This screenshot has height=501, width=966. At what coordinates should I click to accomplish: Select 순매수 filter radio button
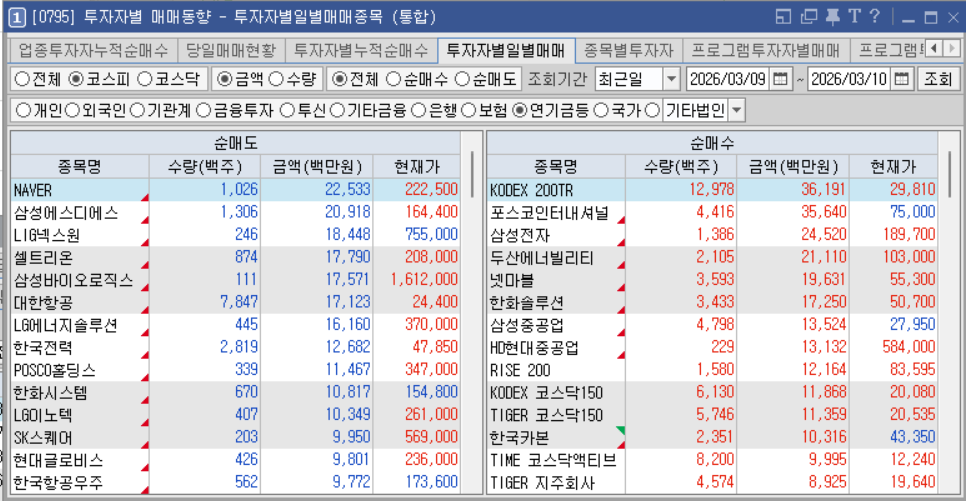click(x=394, y=79)
